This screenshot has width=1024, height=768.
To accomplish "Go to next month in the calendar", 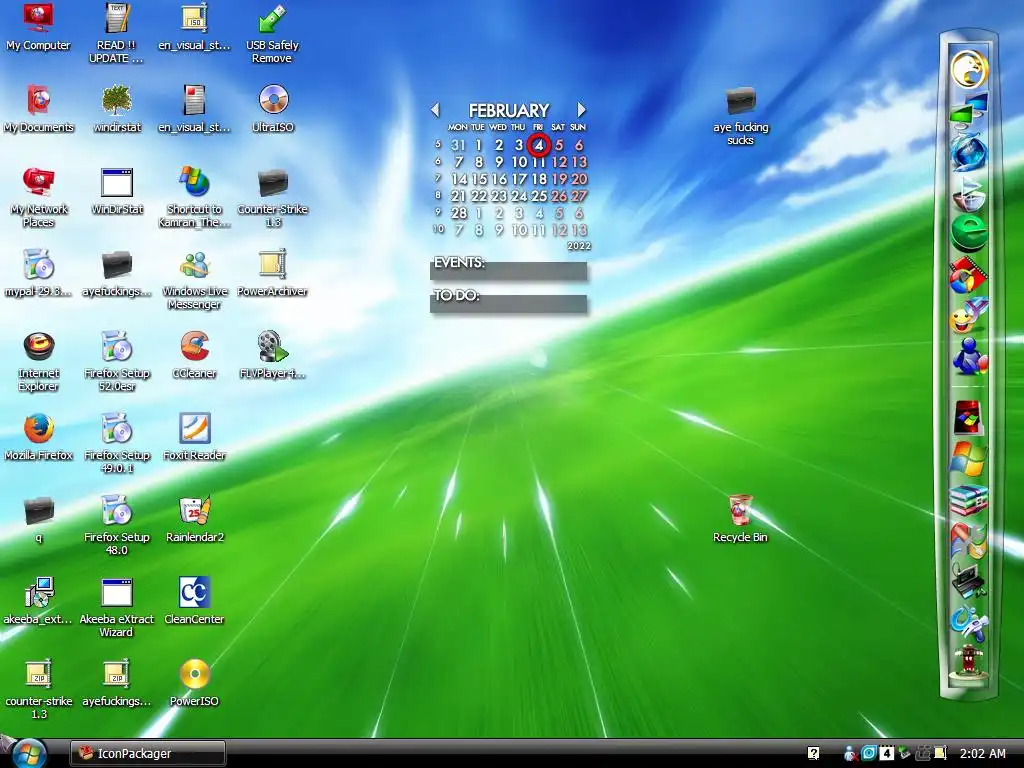I will [581, 110].
